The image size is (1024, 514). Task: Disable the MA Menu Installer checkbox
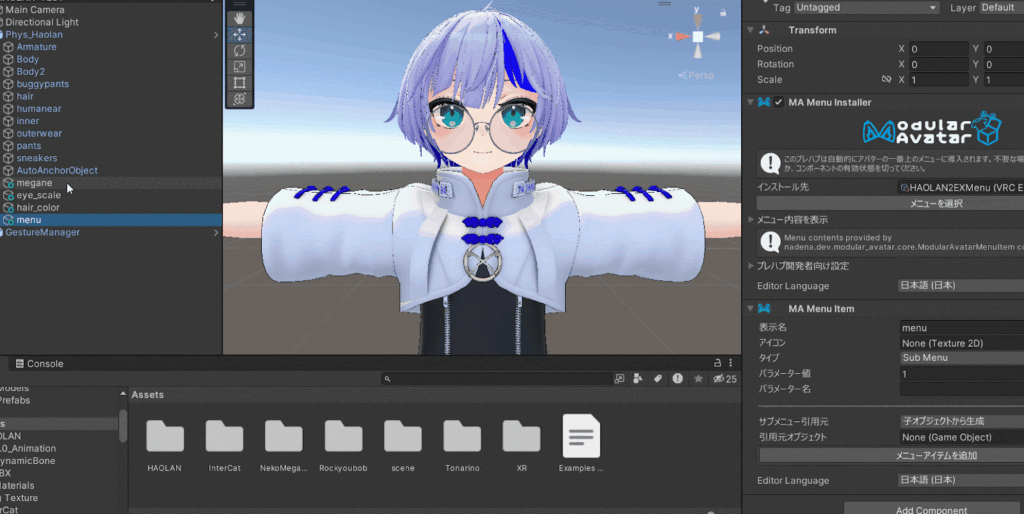point(778,102)
